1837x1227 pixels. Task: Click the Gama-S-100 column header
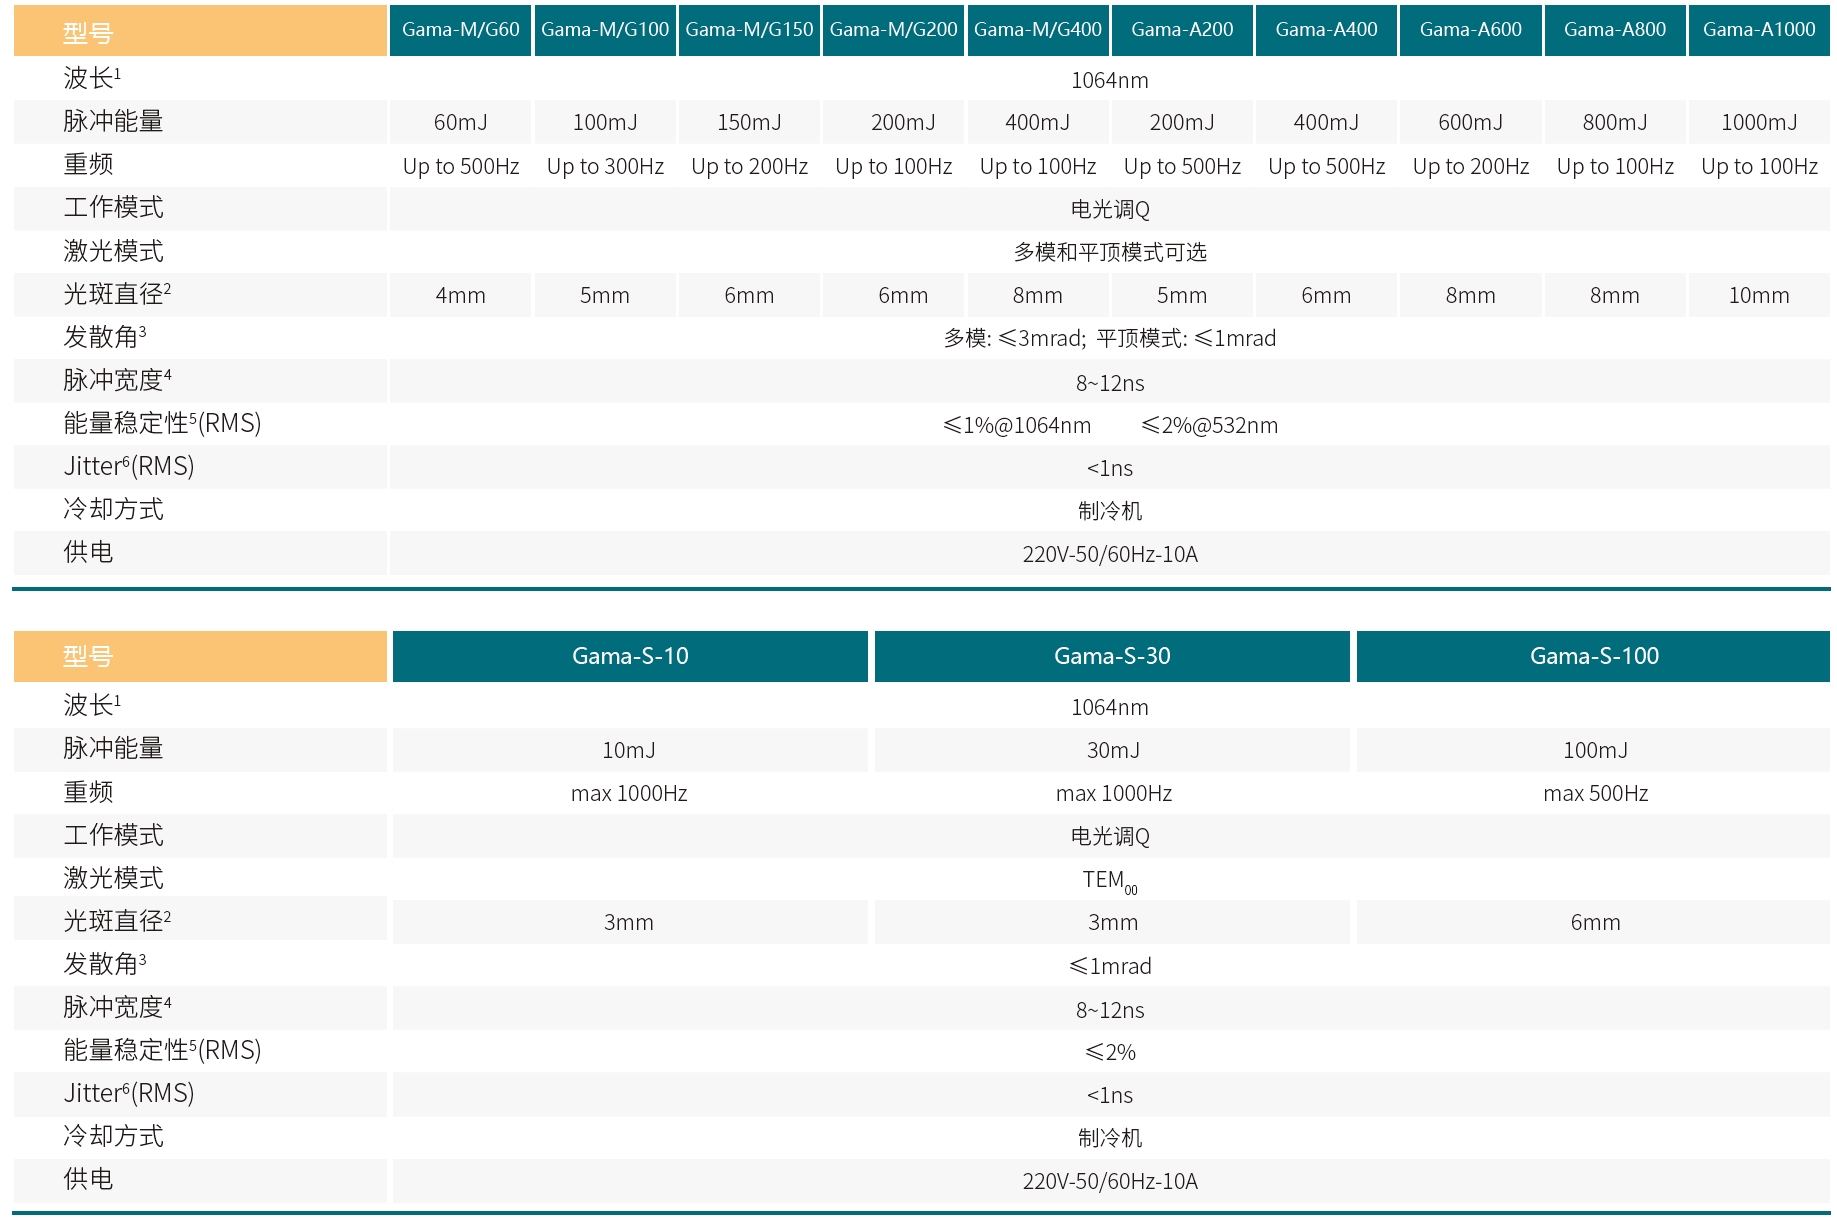coord(1594,656)
